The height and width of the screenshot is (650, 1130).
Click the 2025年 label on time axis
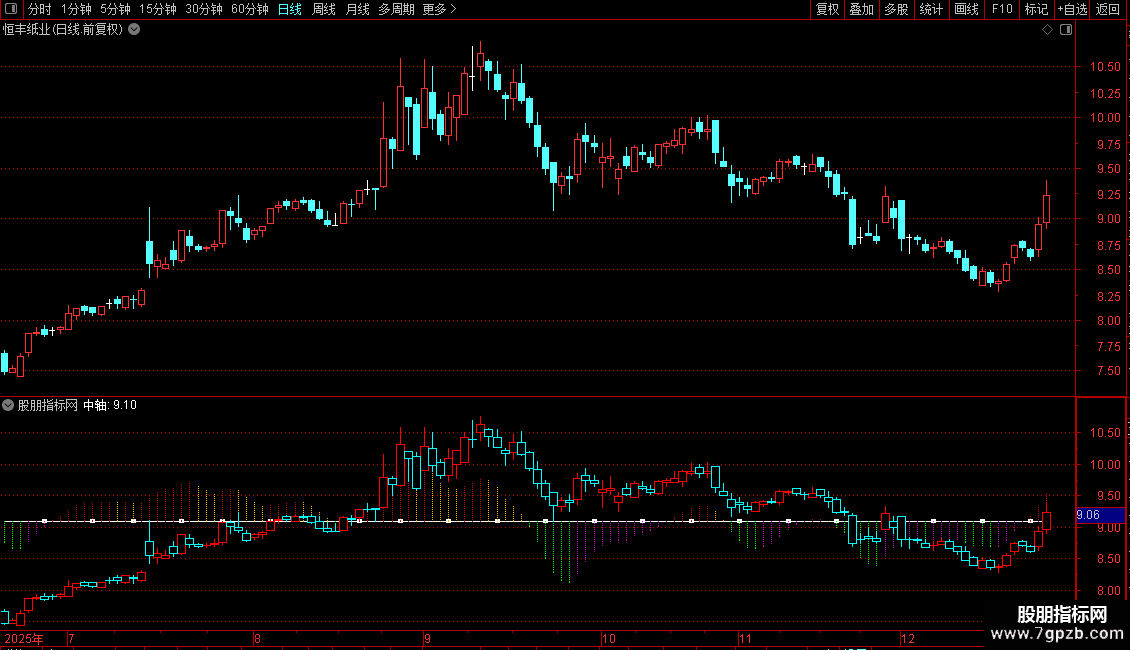(x=24, y=638)
